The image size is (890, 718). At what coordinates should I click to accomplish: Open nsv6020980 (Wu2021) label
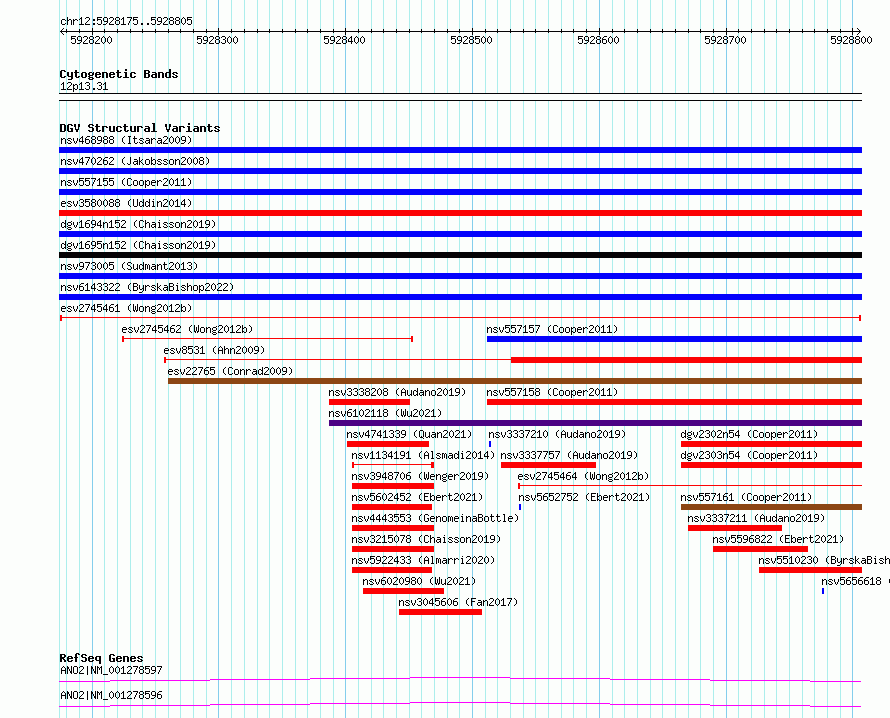tap(419, 581)
